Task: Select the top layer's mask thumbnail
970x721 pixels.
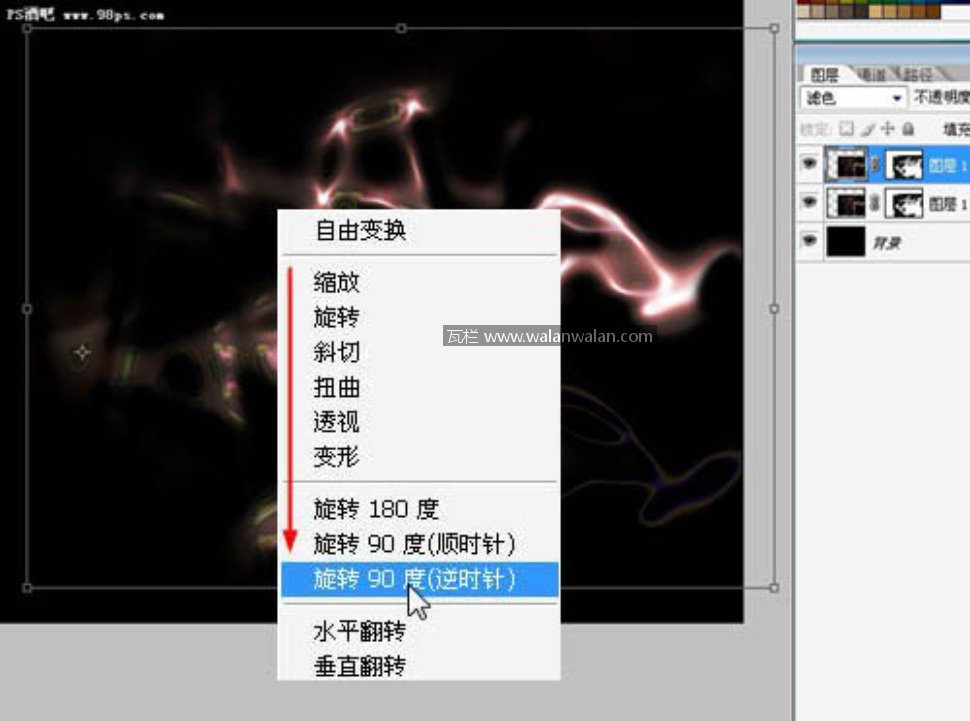Action: [904, 166]
